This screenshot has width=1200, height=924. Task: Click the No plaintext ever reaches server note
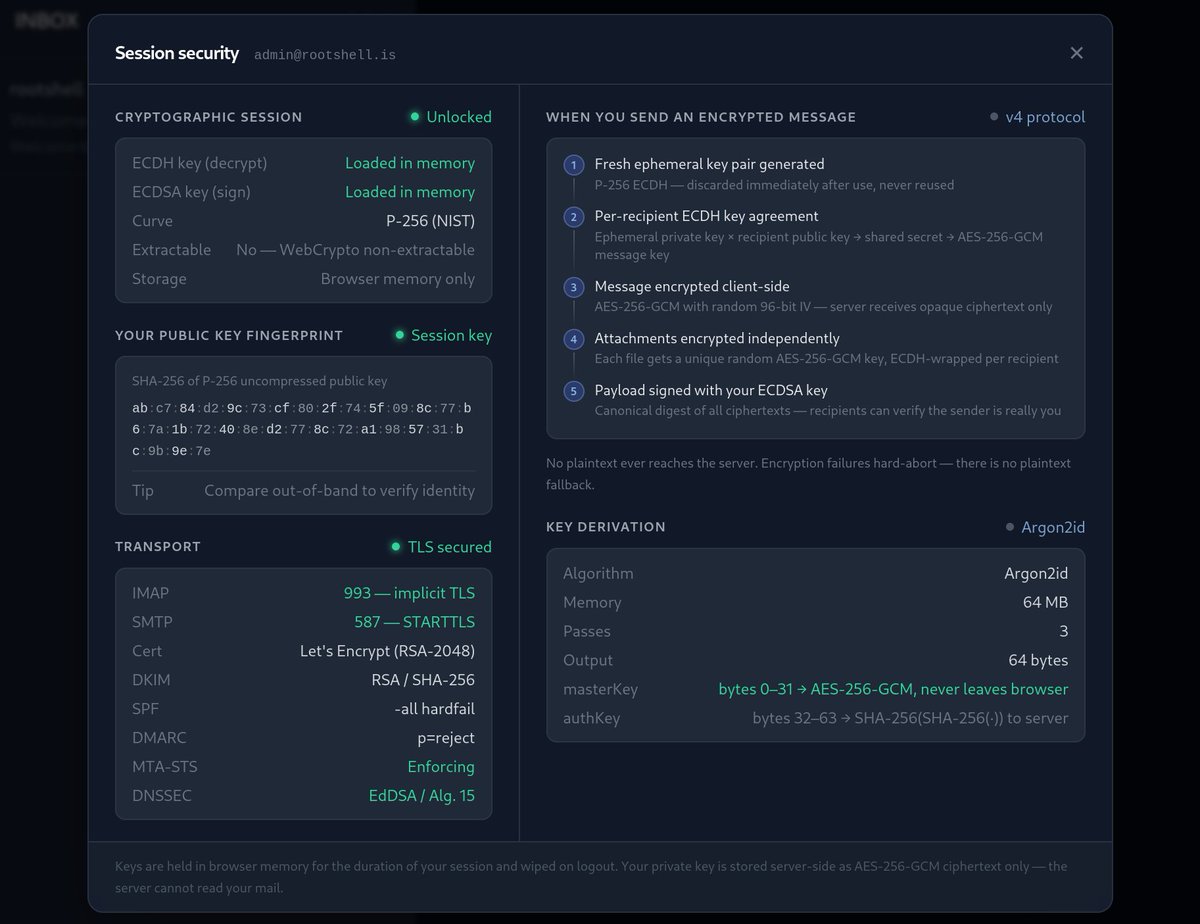[808, 474]
